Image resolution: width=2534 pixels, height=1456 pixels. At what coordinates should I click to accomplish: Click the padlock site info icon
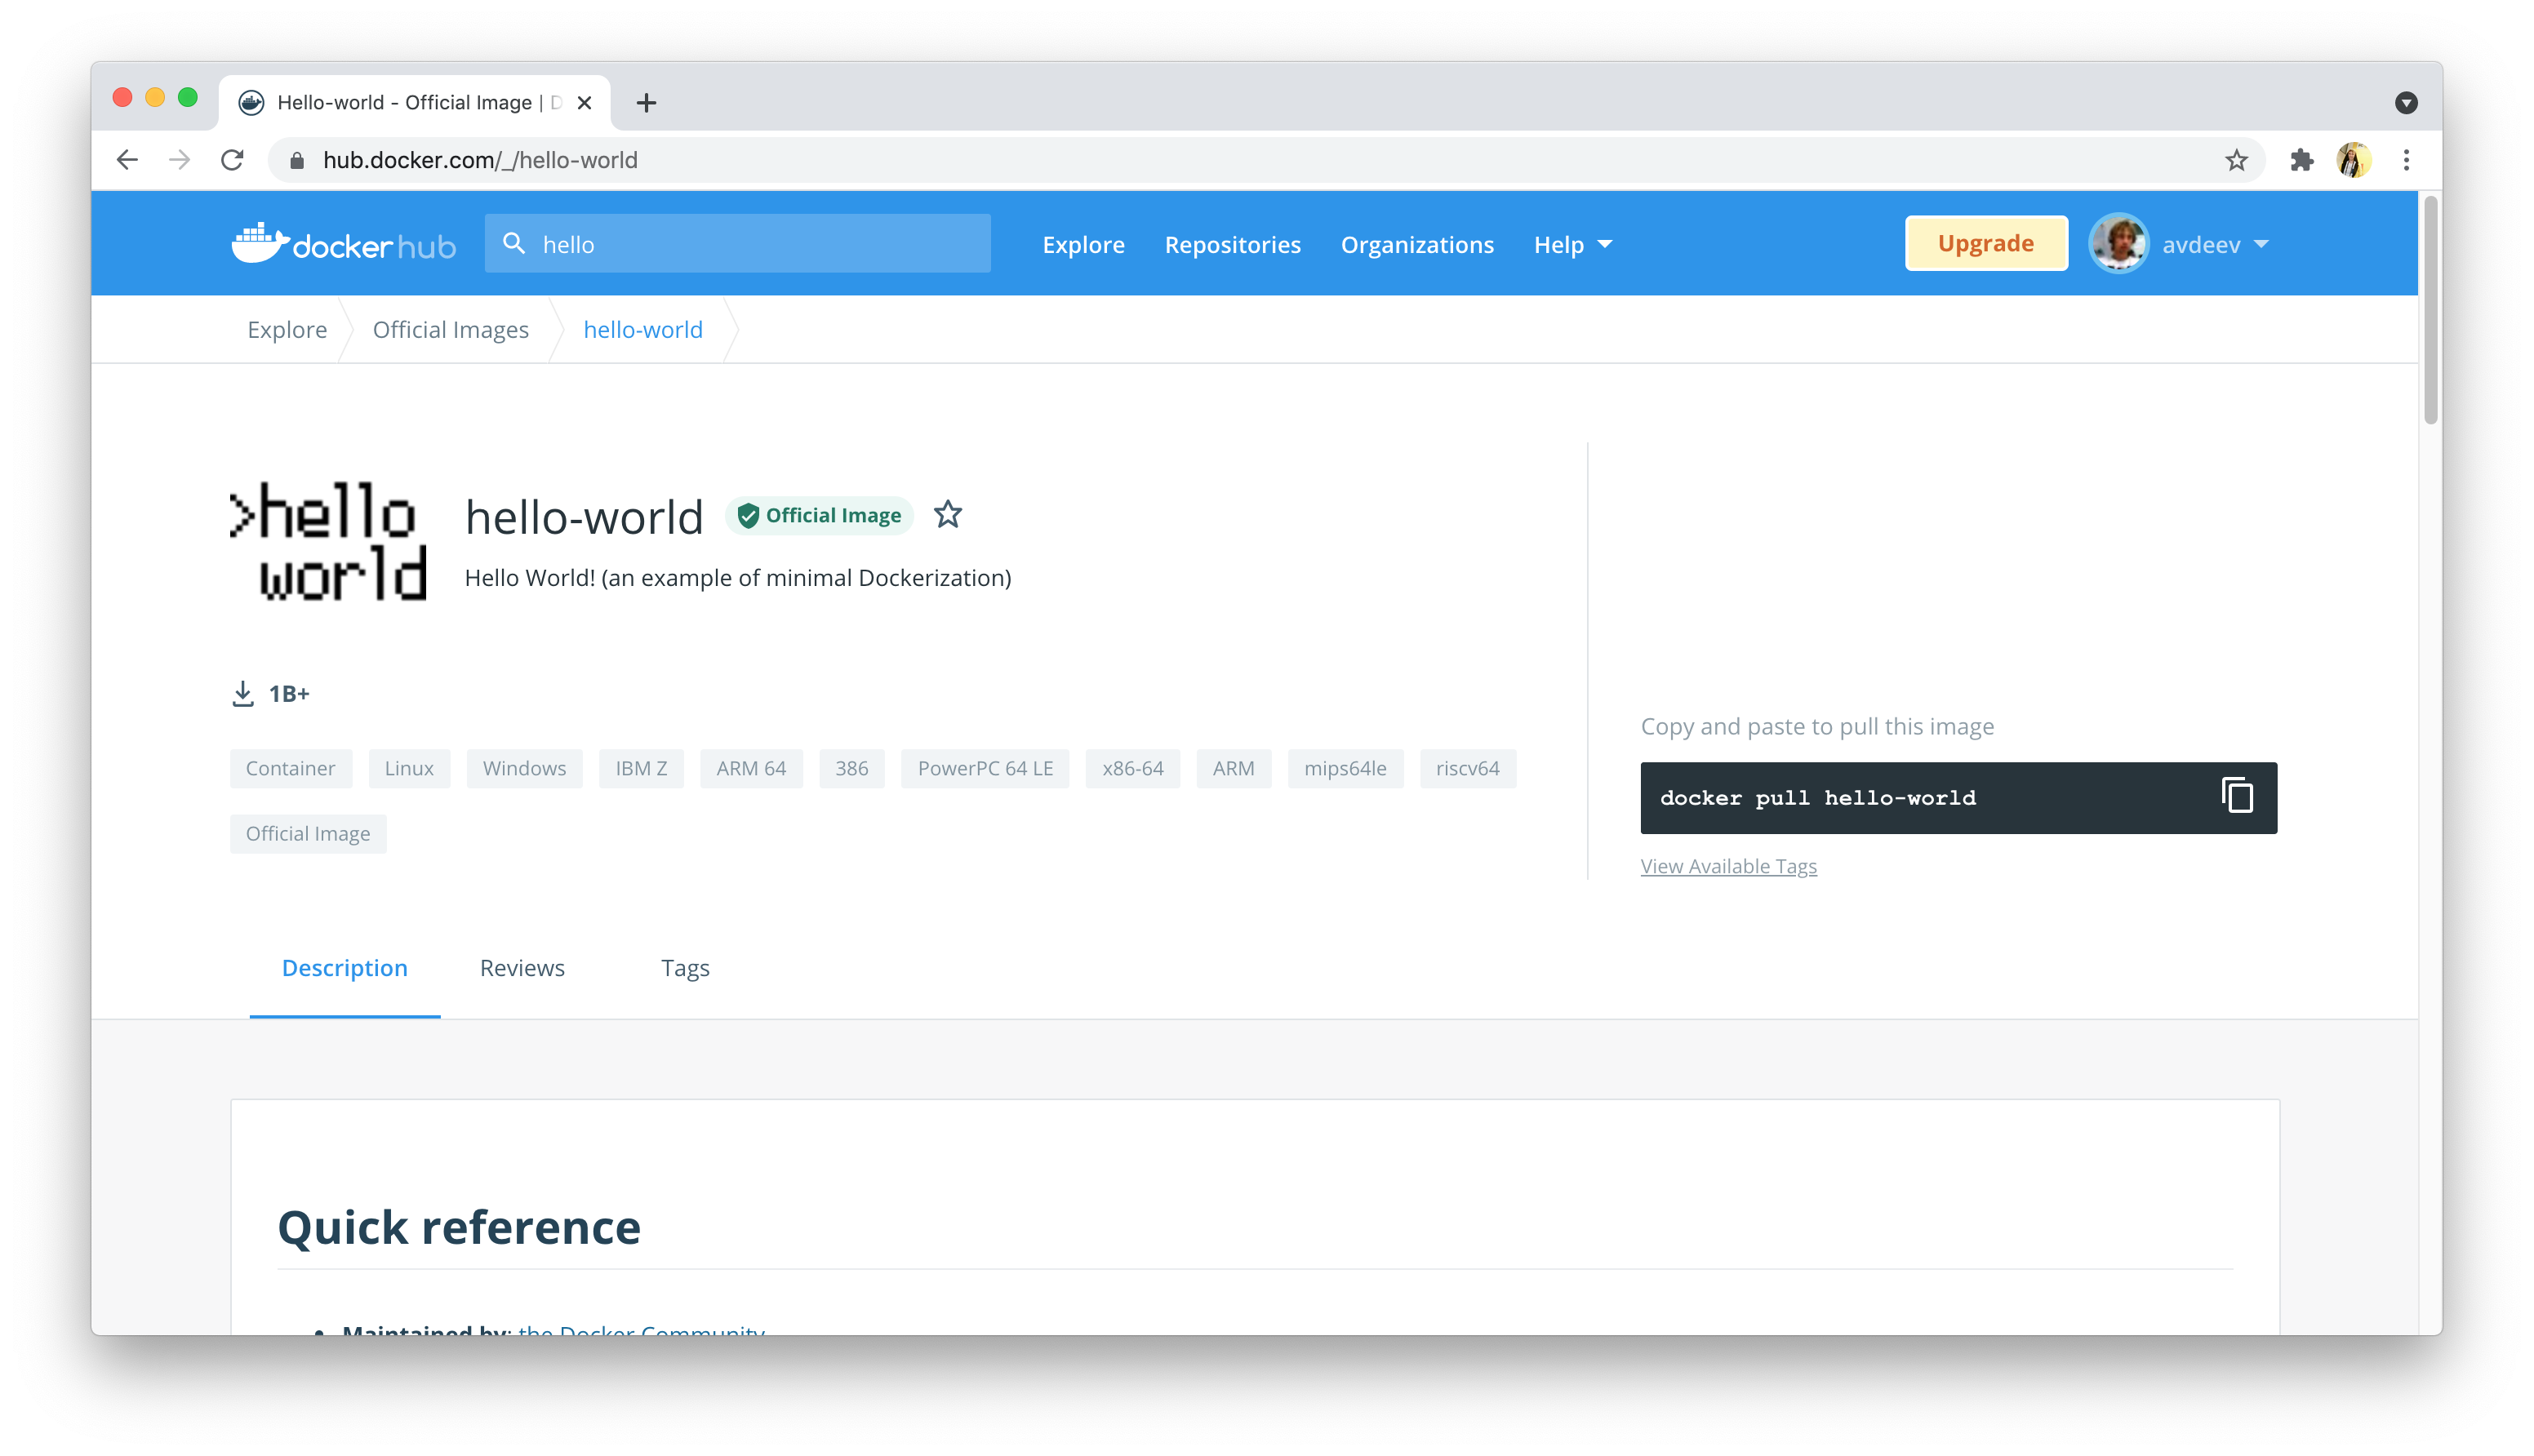[x=296, y=160]
